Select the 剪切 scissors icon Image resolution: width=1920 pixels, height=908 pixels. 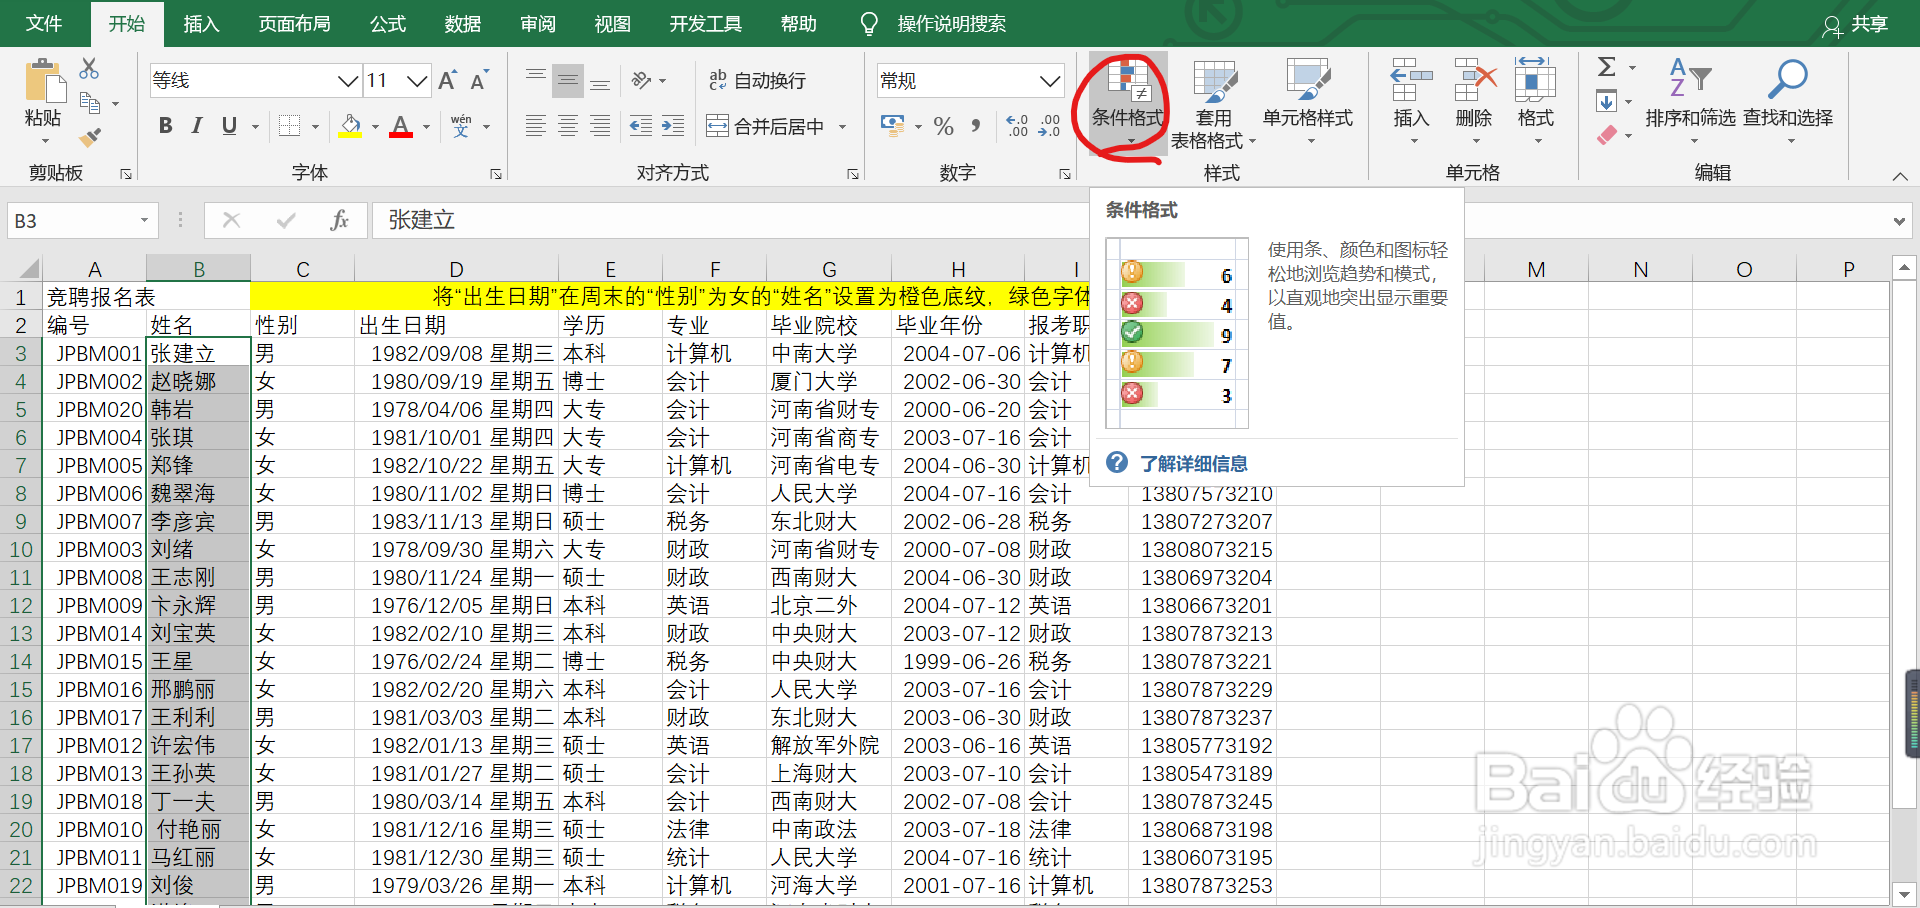pyautogui.click(x=88, y=68)
